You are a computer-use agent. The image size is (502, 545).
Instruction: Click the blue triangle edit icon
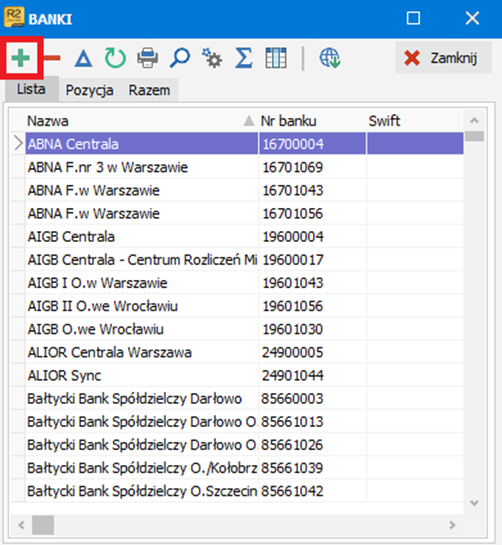tap(83, 58)
